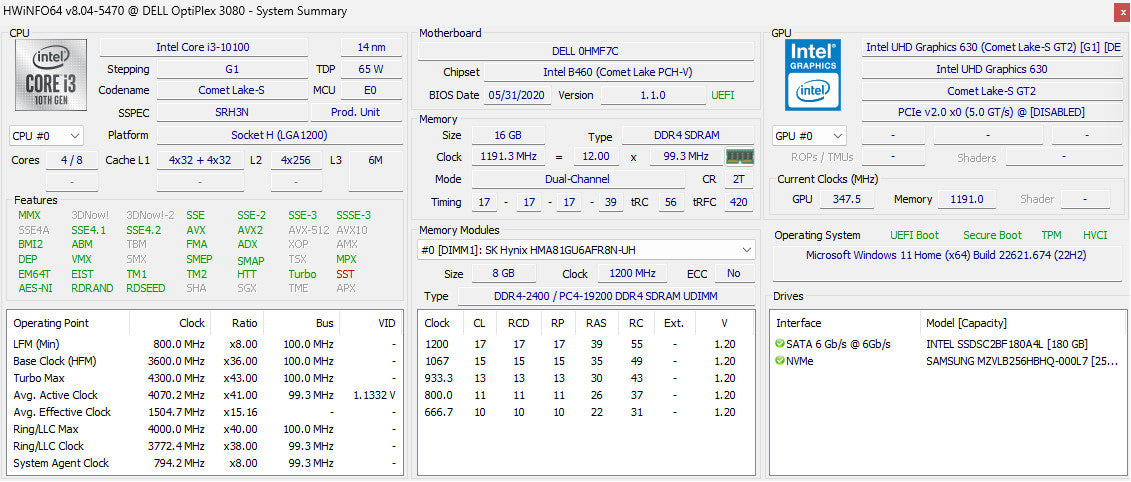The image size is (1131, 482).
Task: Click the 347.5 GPU clock value
Action: [847, 199]
